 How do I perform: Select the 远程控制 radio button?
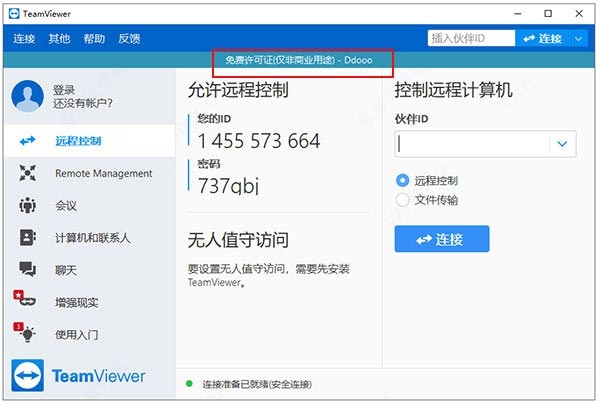pos(403,181)
